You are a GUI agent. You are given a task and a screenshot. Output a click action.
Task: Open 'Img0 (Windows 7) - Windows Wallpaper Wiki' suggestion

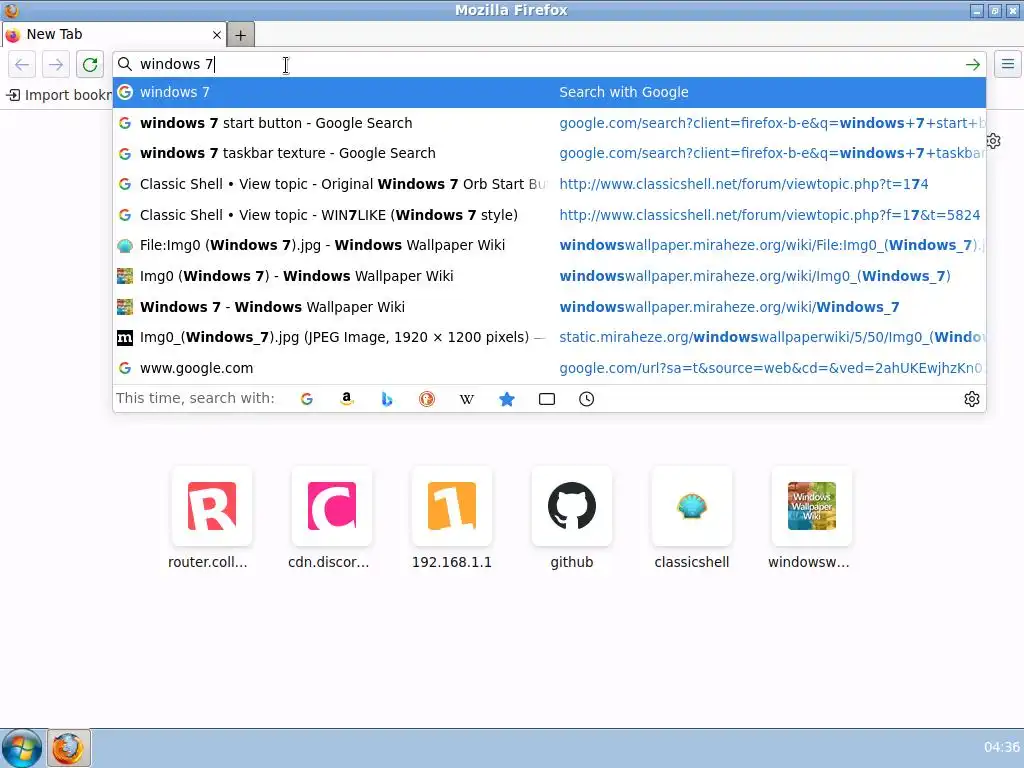[x=549, y=276]
